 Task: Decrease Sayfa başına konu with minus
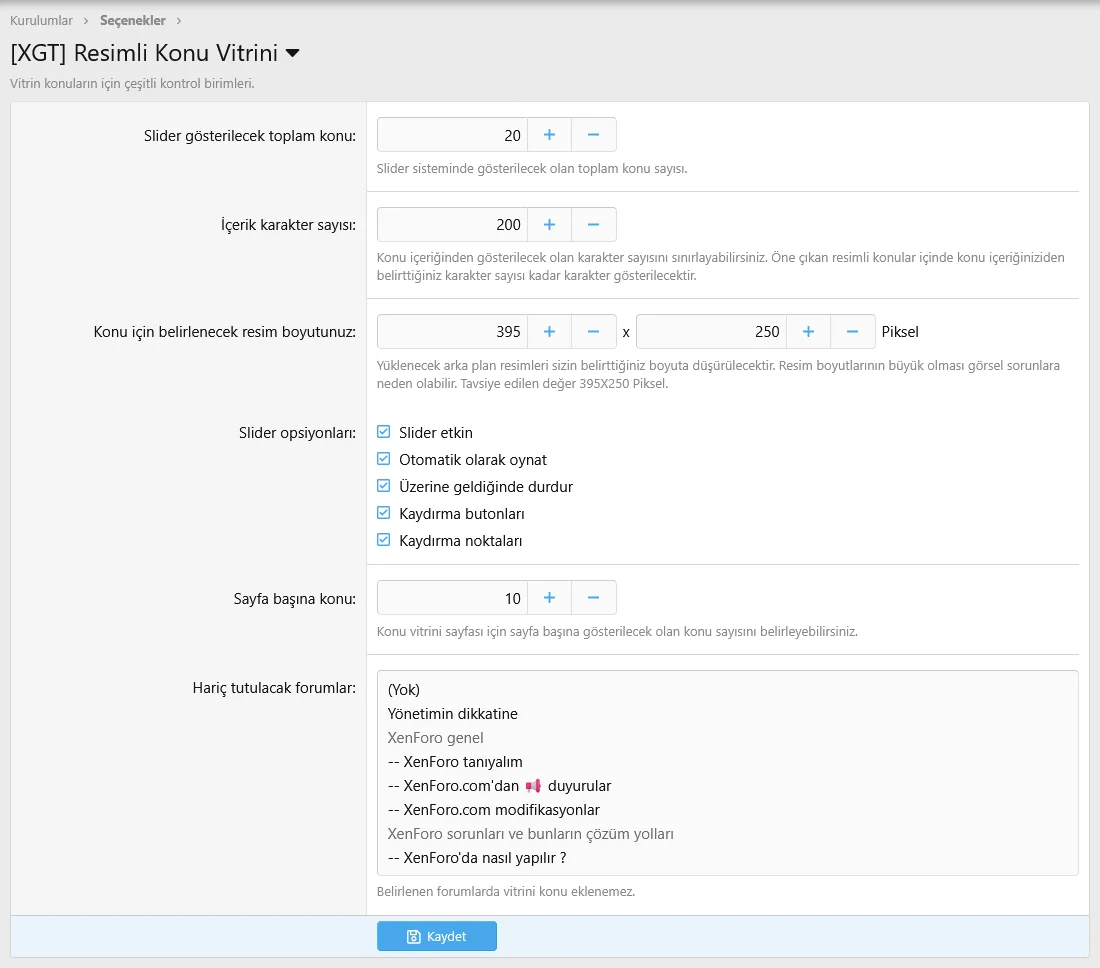pyautogui.click(x=593, y=598)
